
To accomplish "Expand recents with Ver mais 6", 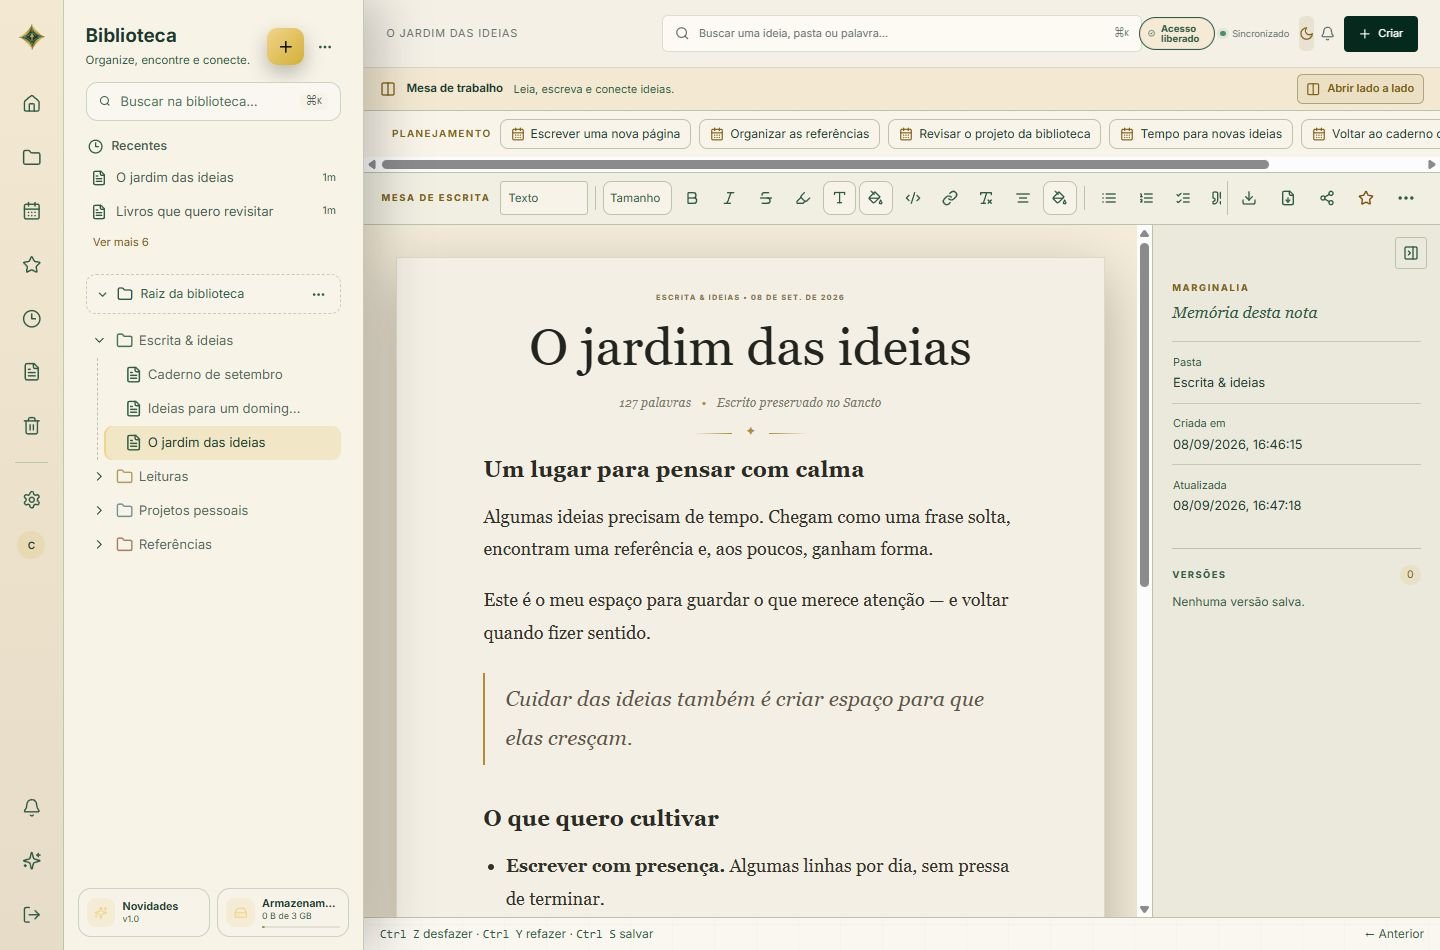I will pos(120,242).
